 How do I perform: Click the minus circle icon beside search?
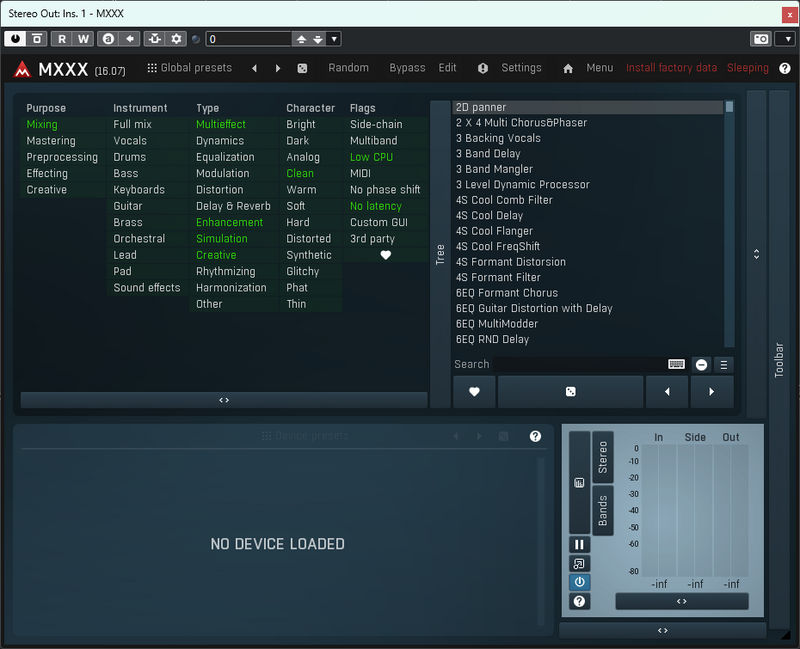point(702,365)
